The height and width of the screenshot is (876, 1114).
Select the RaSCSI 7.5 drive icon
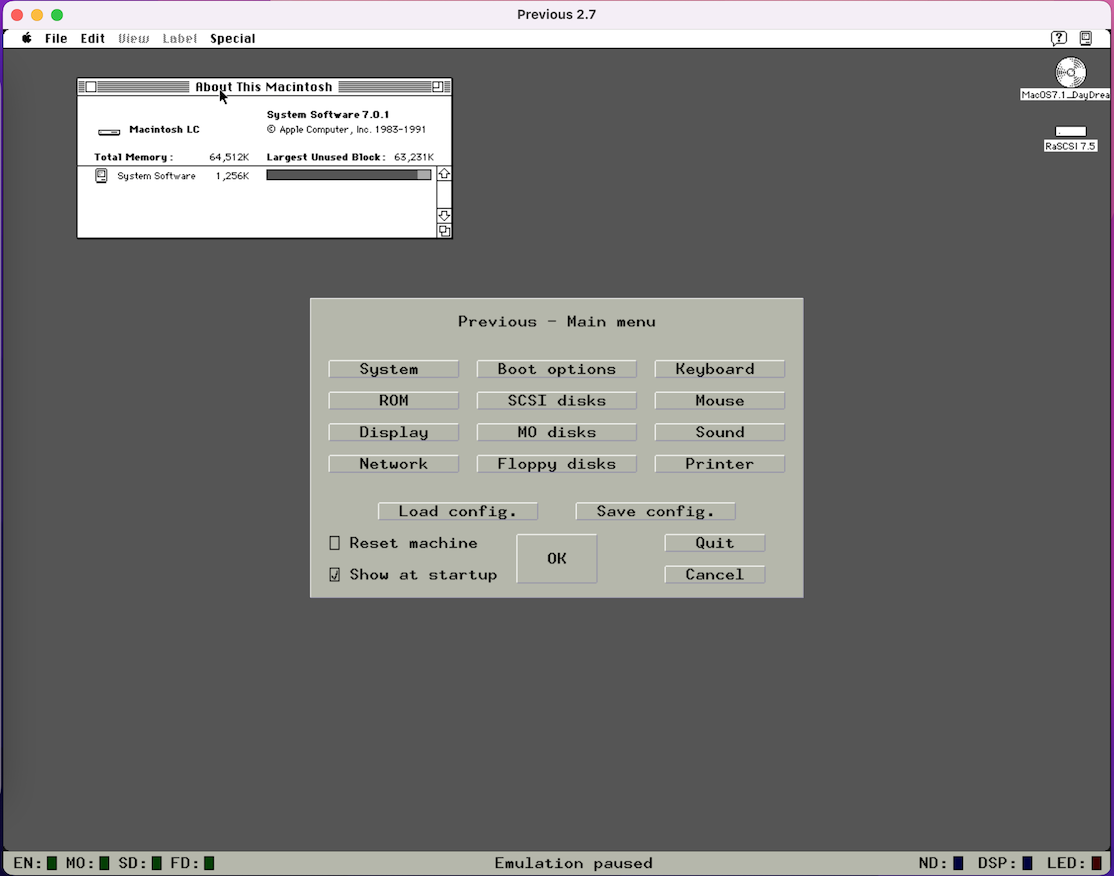(x=1070, y=132)
